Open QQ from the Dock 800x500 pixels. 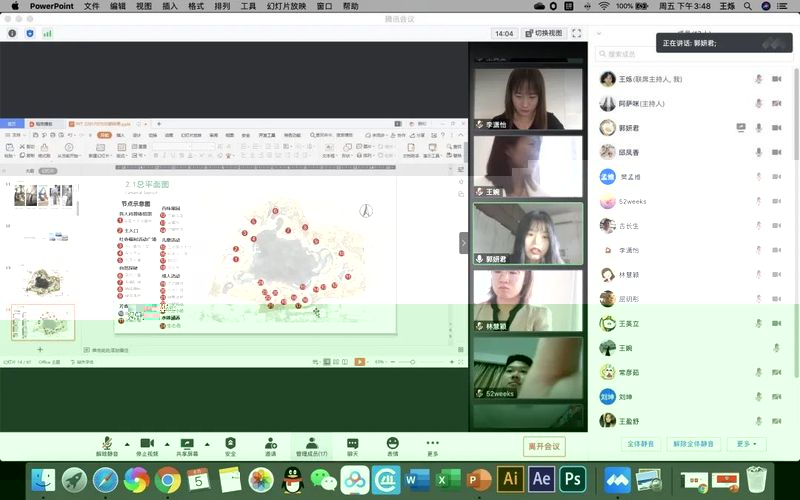click(x=293, y=480)
